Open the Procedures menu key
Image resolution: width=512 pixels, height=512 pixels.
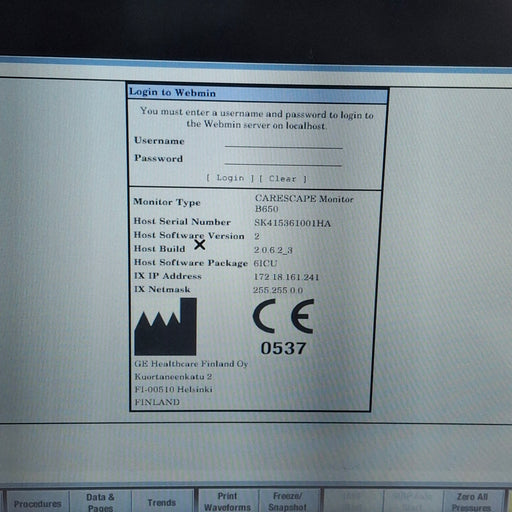[x=38, y=501]
